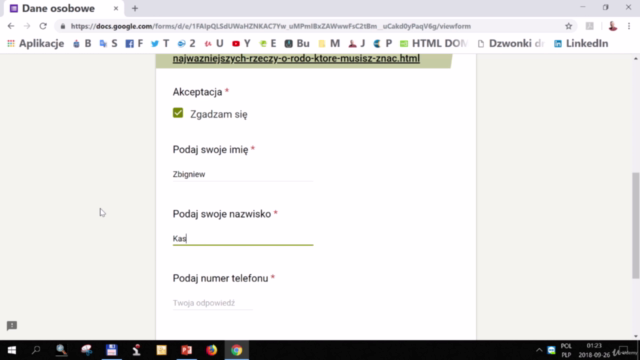Uncheck the Zgadzam się checkbox

(178, 113)
